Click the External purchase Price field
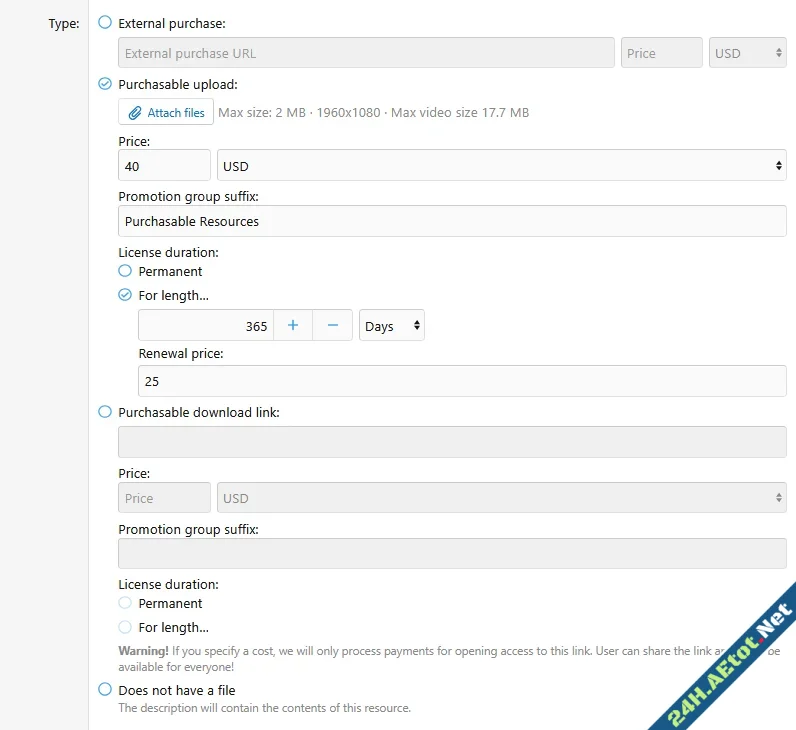The height and width of the screenshot is (730, 796). [x=661, y=53]
